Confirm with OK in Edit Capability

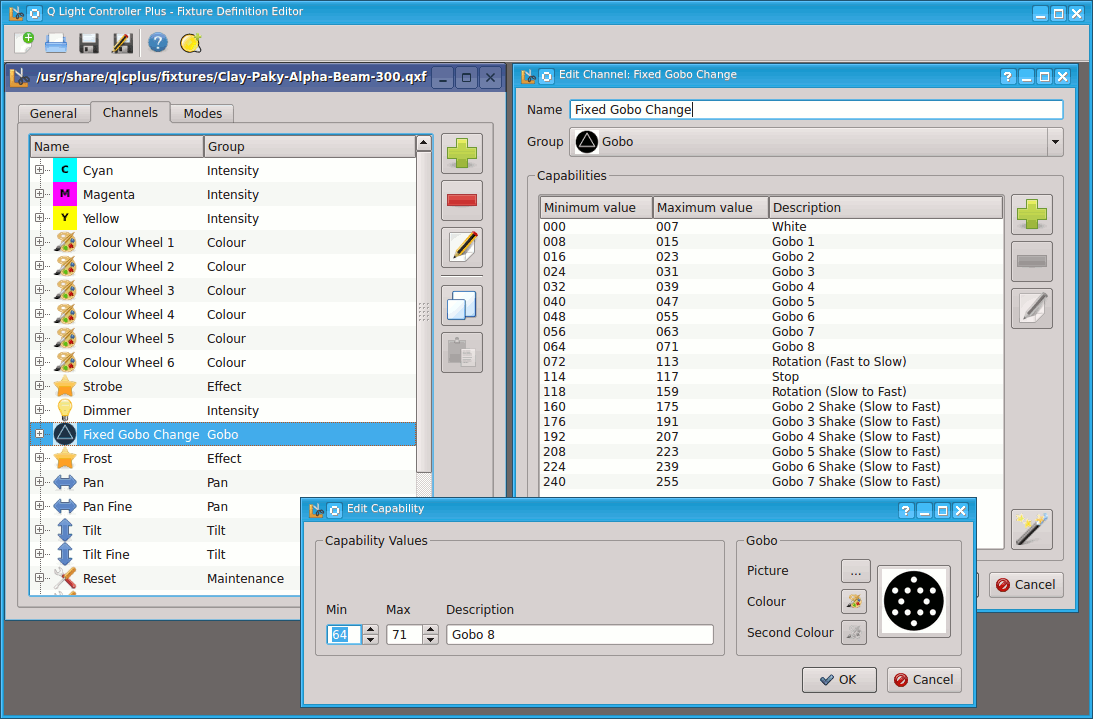838,679
